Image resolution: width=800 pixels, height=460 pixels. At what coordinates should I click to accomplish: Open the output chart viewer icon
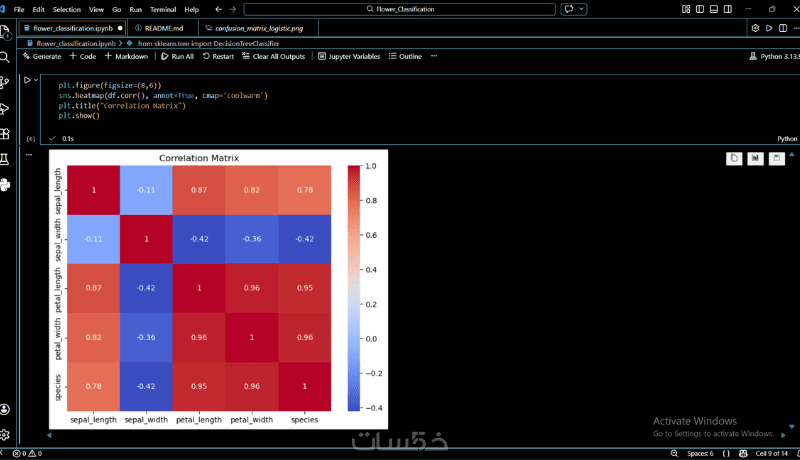pyautogui.click(x=755, y=158)
